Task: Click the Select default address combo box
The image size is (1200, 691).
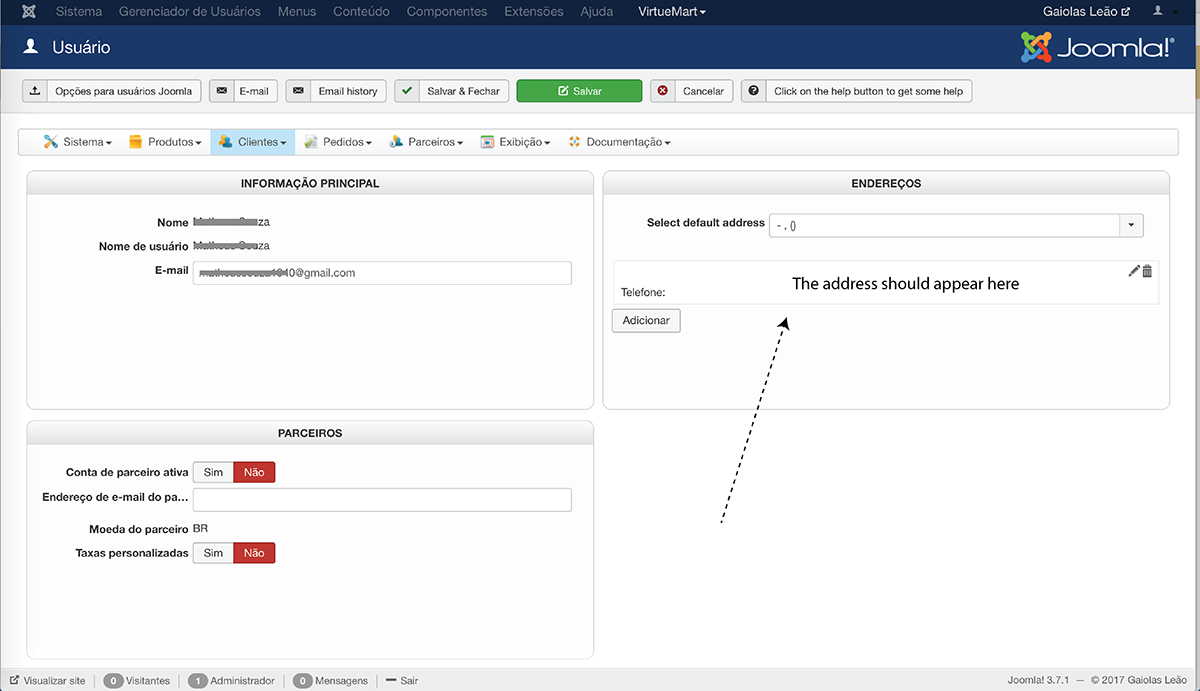Action: pos(956,226)
